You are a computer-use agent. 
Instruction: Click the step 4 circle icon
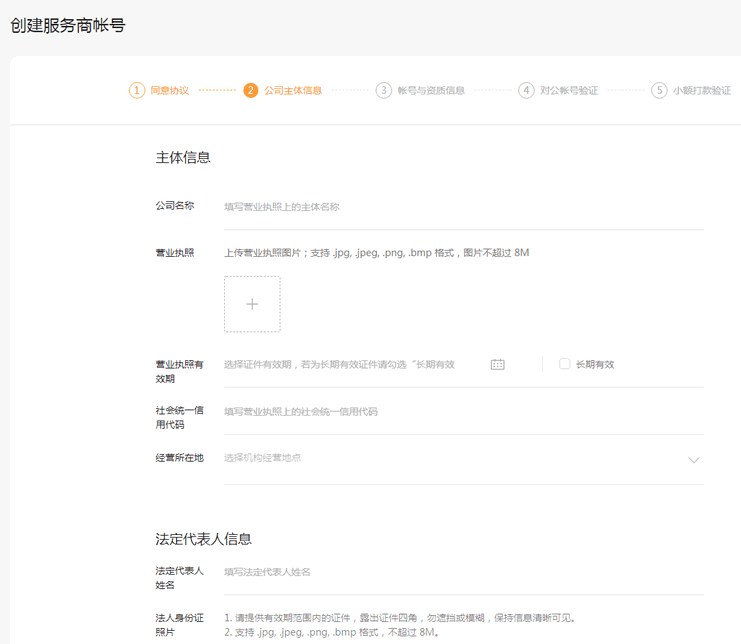pyautogui.click(x=526, y=90)
